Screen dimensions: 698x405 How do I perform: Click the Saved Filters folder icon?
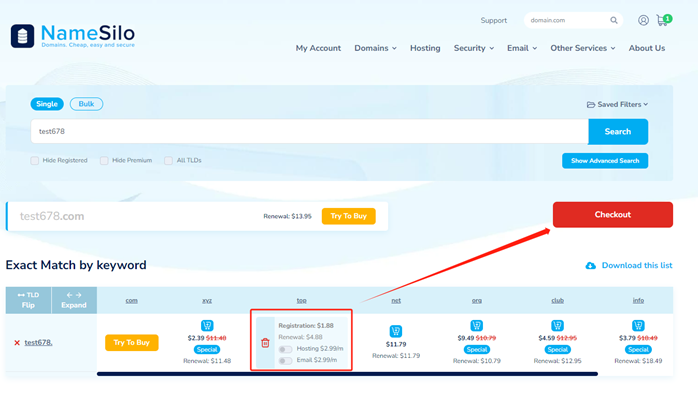click(591, 105)
